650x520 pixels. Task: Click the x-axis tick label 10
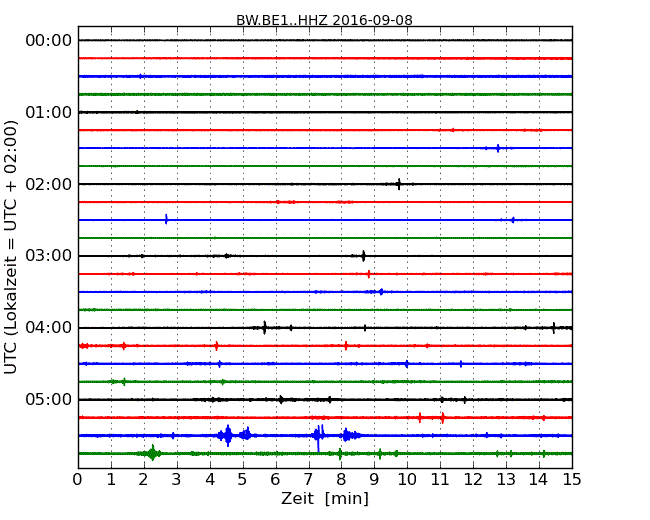pyautogui.click(x=407, y=480)
